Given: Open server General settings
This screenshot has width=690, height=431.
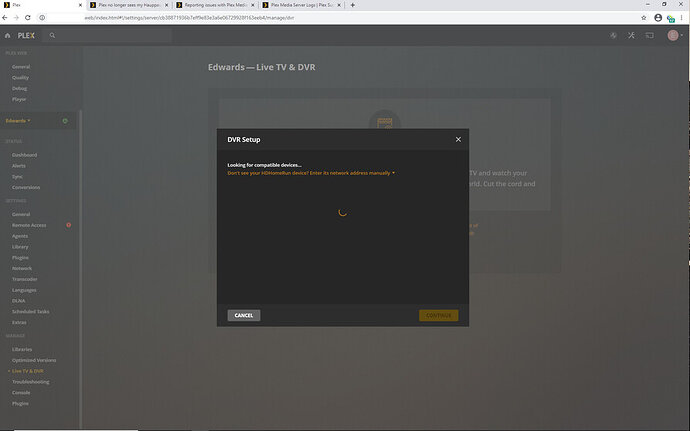Looking at the screenshot, I should 21,214.
